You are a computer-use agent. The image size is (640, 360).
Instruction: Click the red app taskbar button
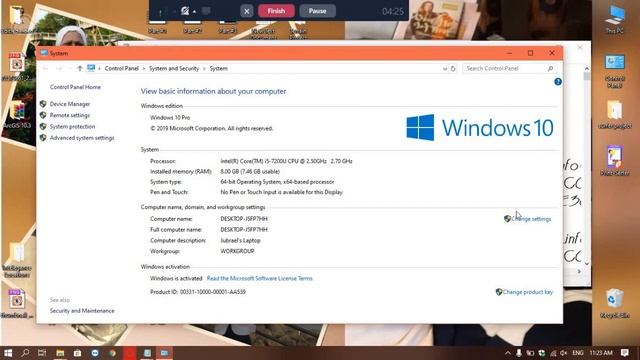click(x=130, y=353)
